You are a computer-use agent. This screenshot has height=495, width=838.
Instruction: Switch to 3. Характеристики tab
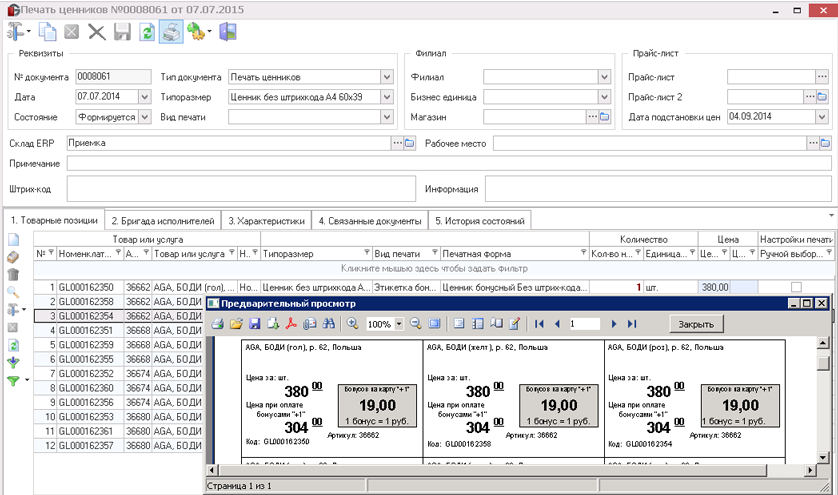tap(267, 221)
